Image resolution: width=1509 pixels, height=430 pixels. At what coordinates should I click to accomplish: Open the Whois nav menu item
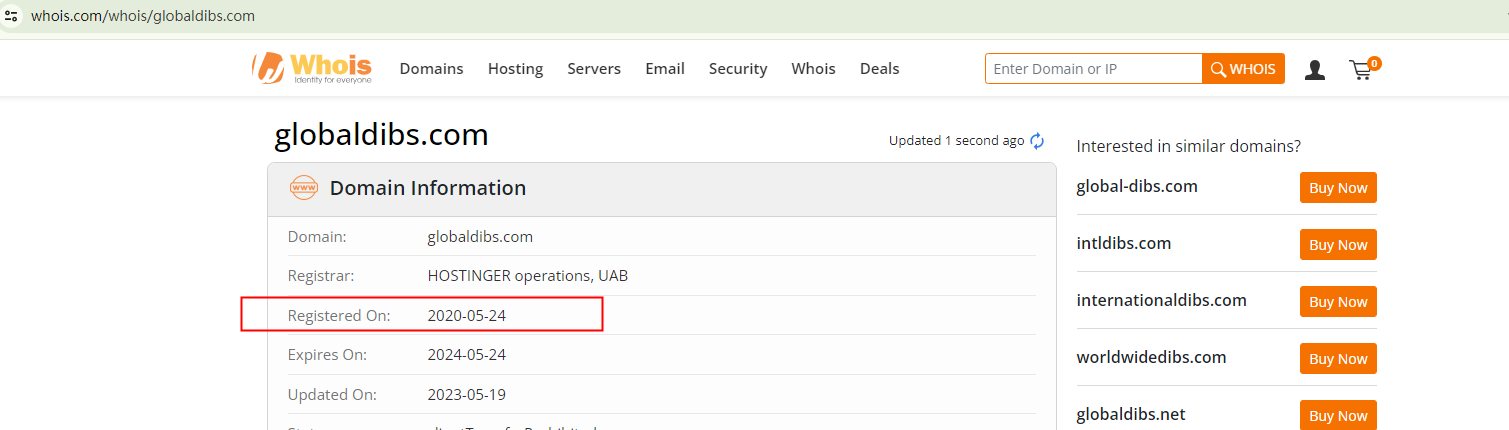point(813,69)
